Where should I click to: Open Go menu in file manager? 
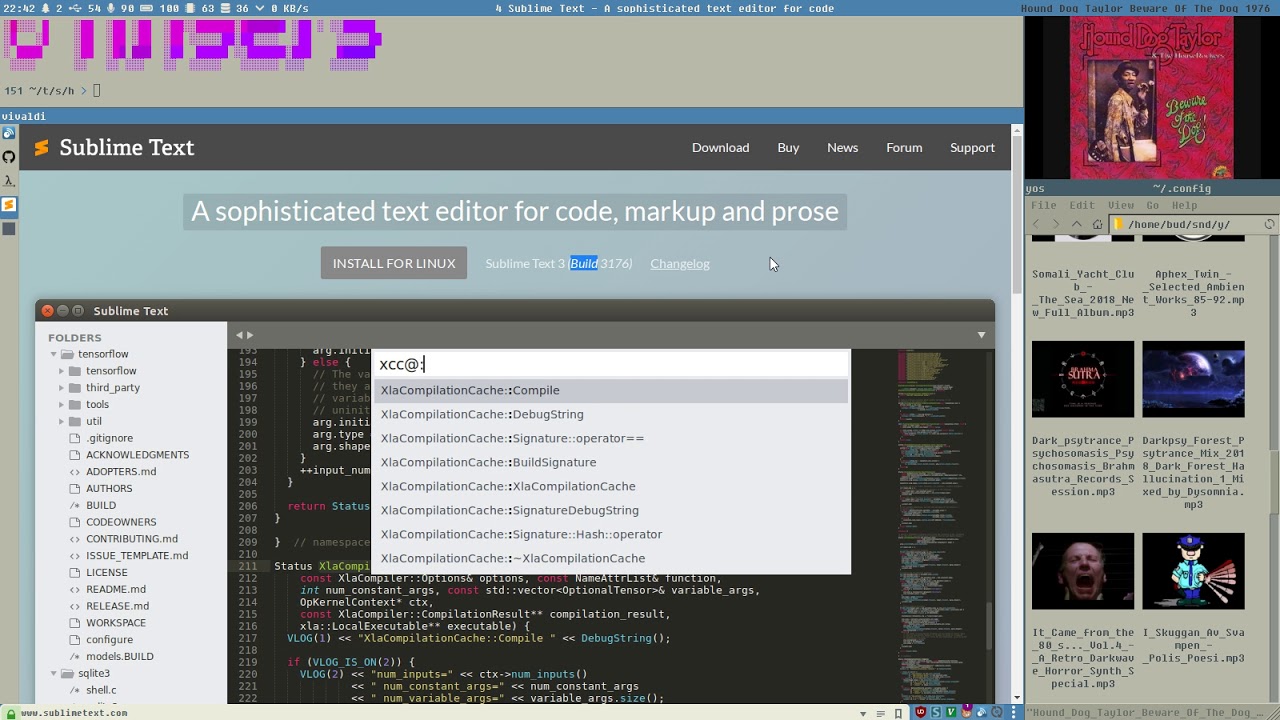tap(1153, 206)
